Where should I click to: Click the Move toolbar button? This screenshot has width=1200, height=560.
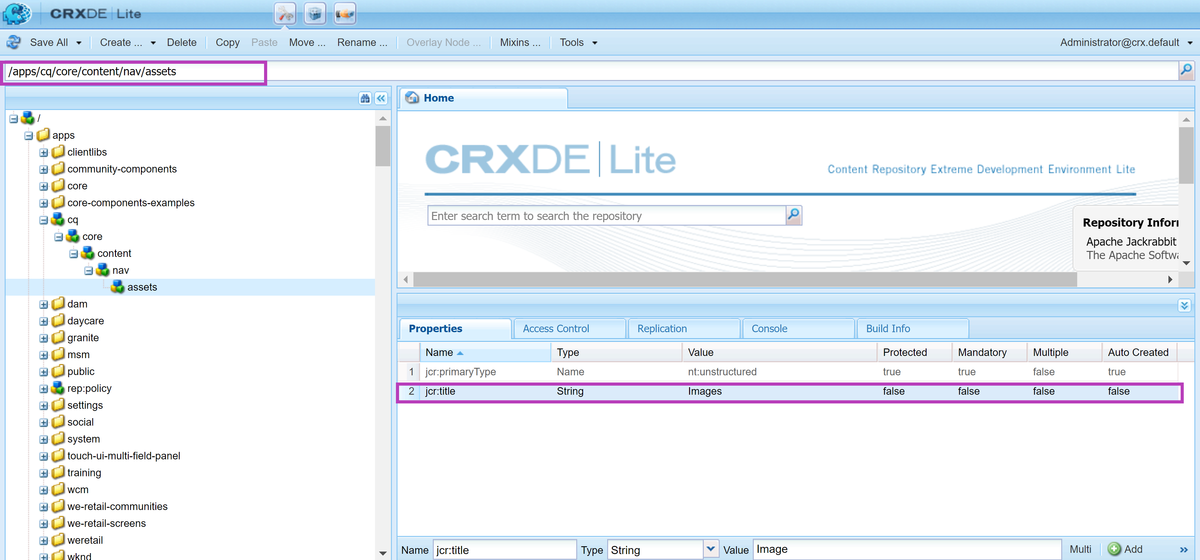pyautogui.click(x=307, y=42)
